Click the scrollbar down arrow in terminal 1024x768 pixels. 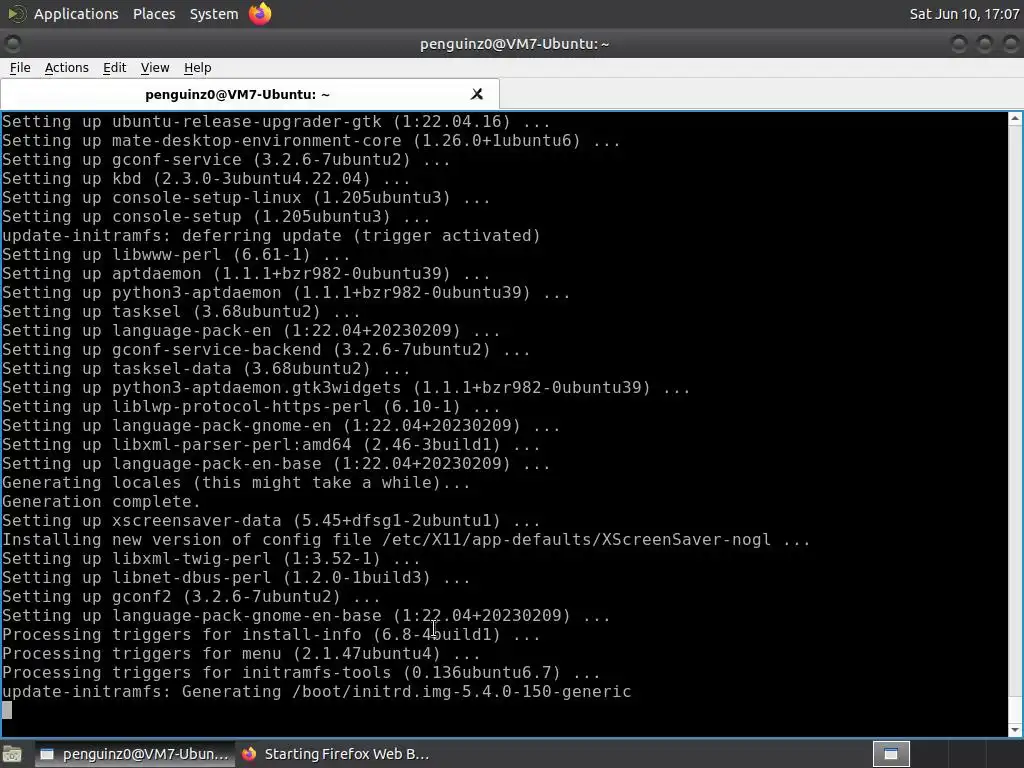(1015, 729)
